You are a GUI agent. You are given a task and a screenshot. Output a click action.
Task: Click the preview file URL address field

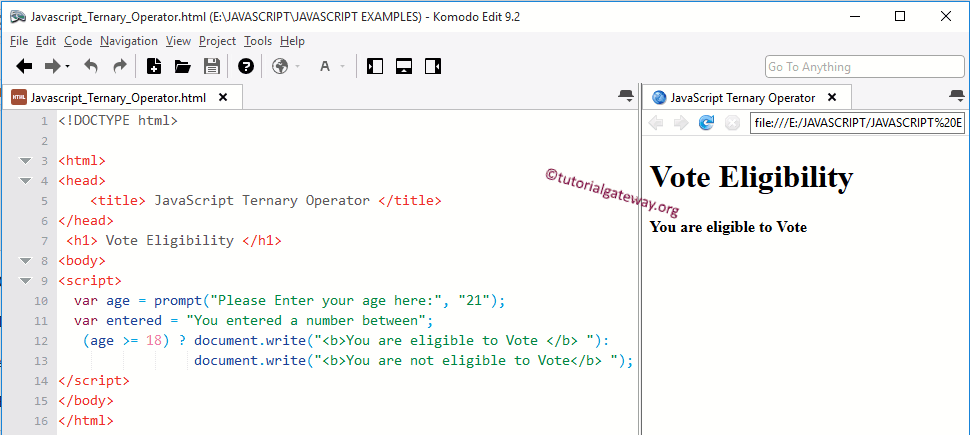(x=857, y=123)
